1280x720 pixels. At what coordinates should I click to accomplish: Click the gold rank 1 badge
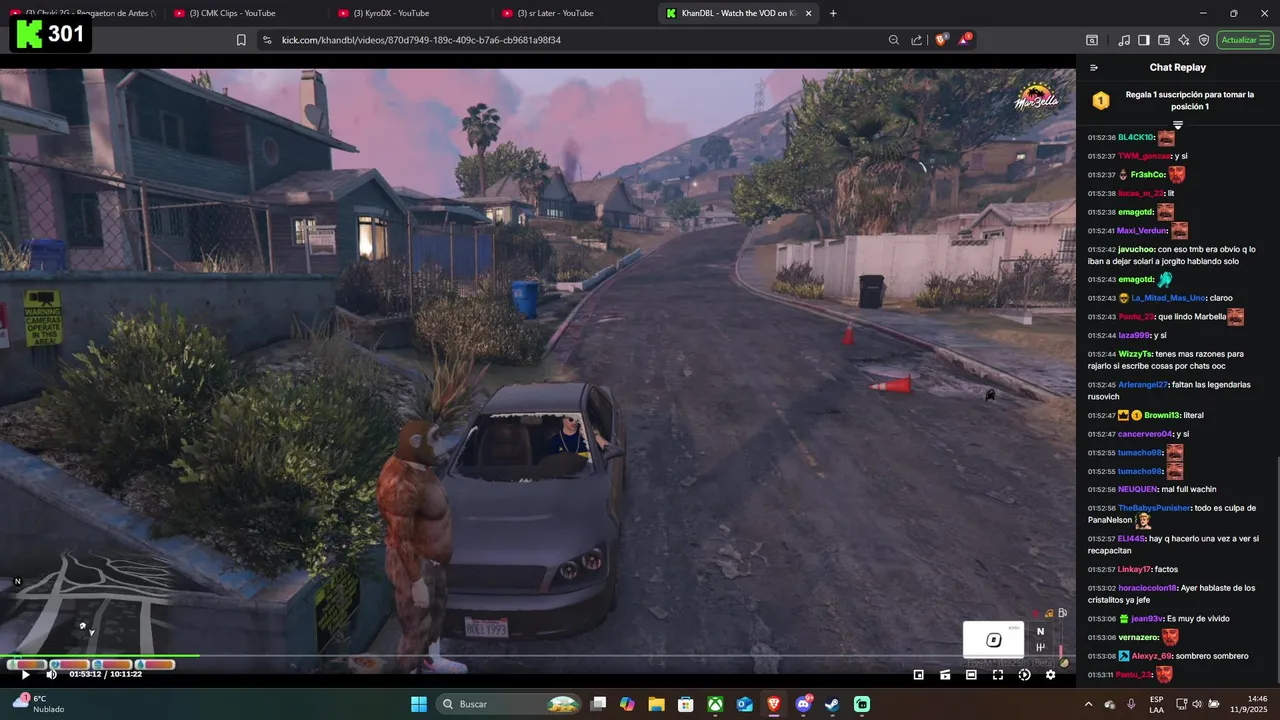click(x=1101, y=100)
